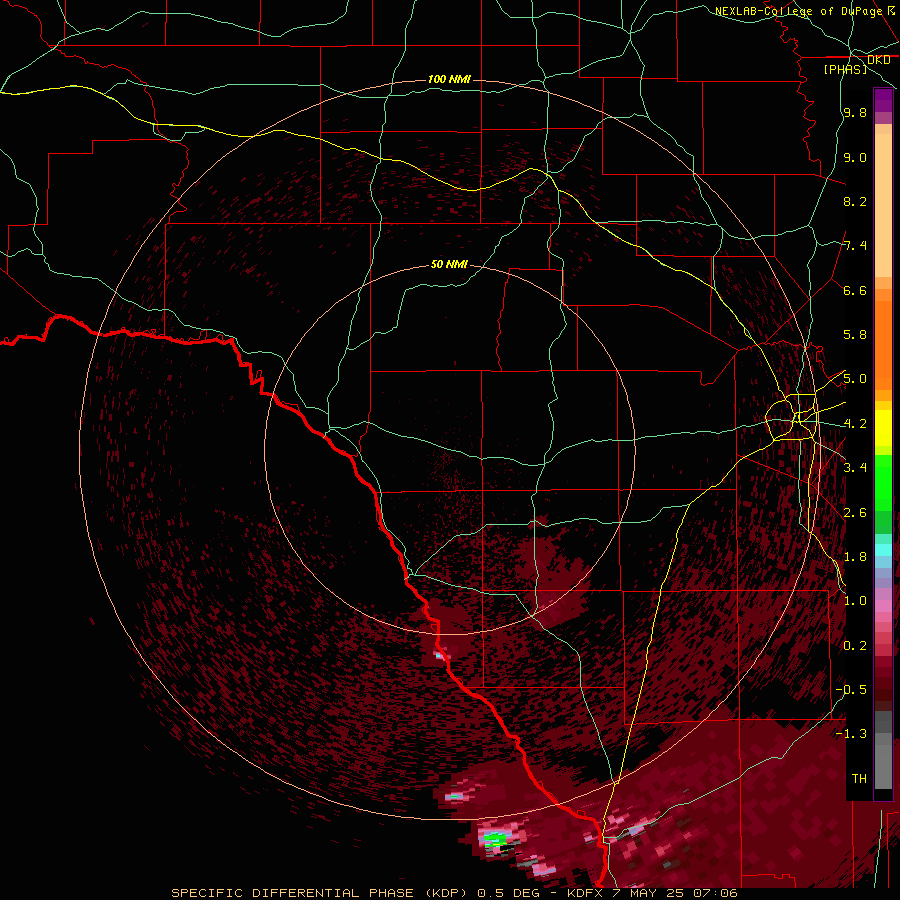This screenshot has height=900, width=900.
Task: Click the 1.0 value on the scale
Action: 855,601
